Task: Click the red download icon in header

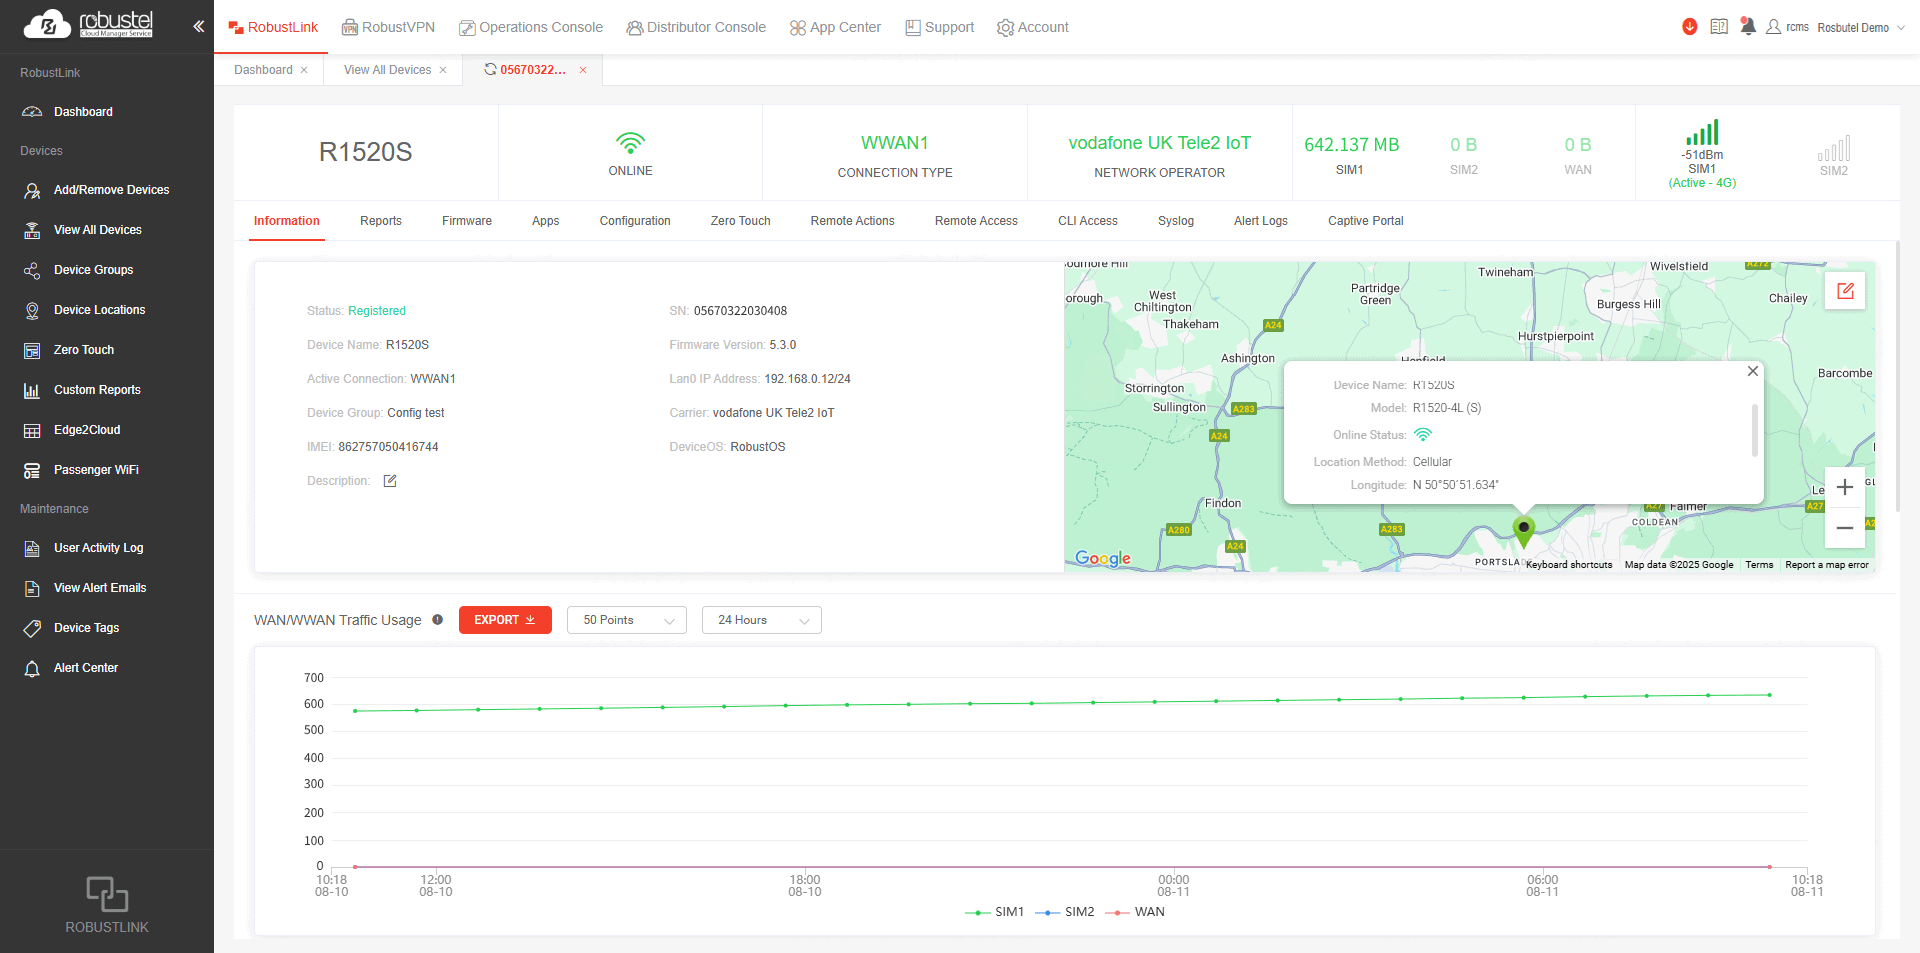Action: click(1689, 27)
